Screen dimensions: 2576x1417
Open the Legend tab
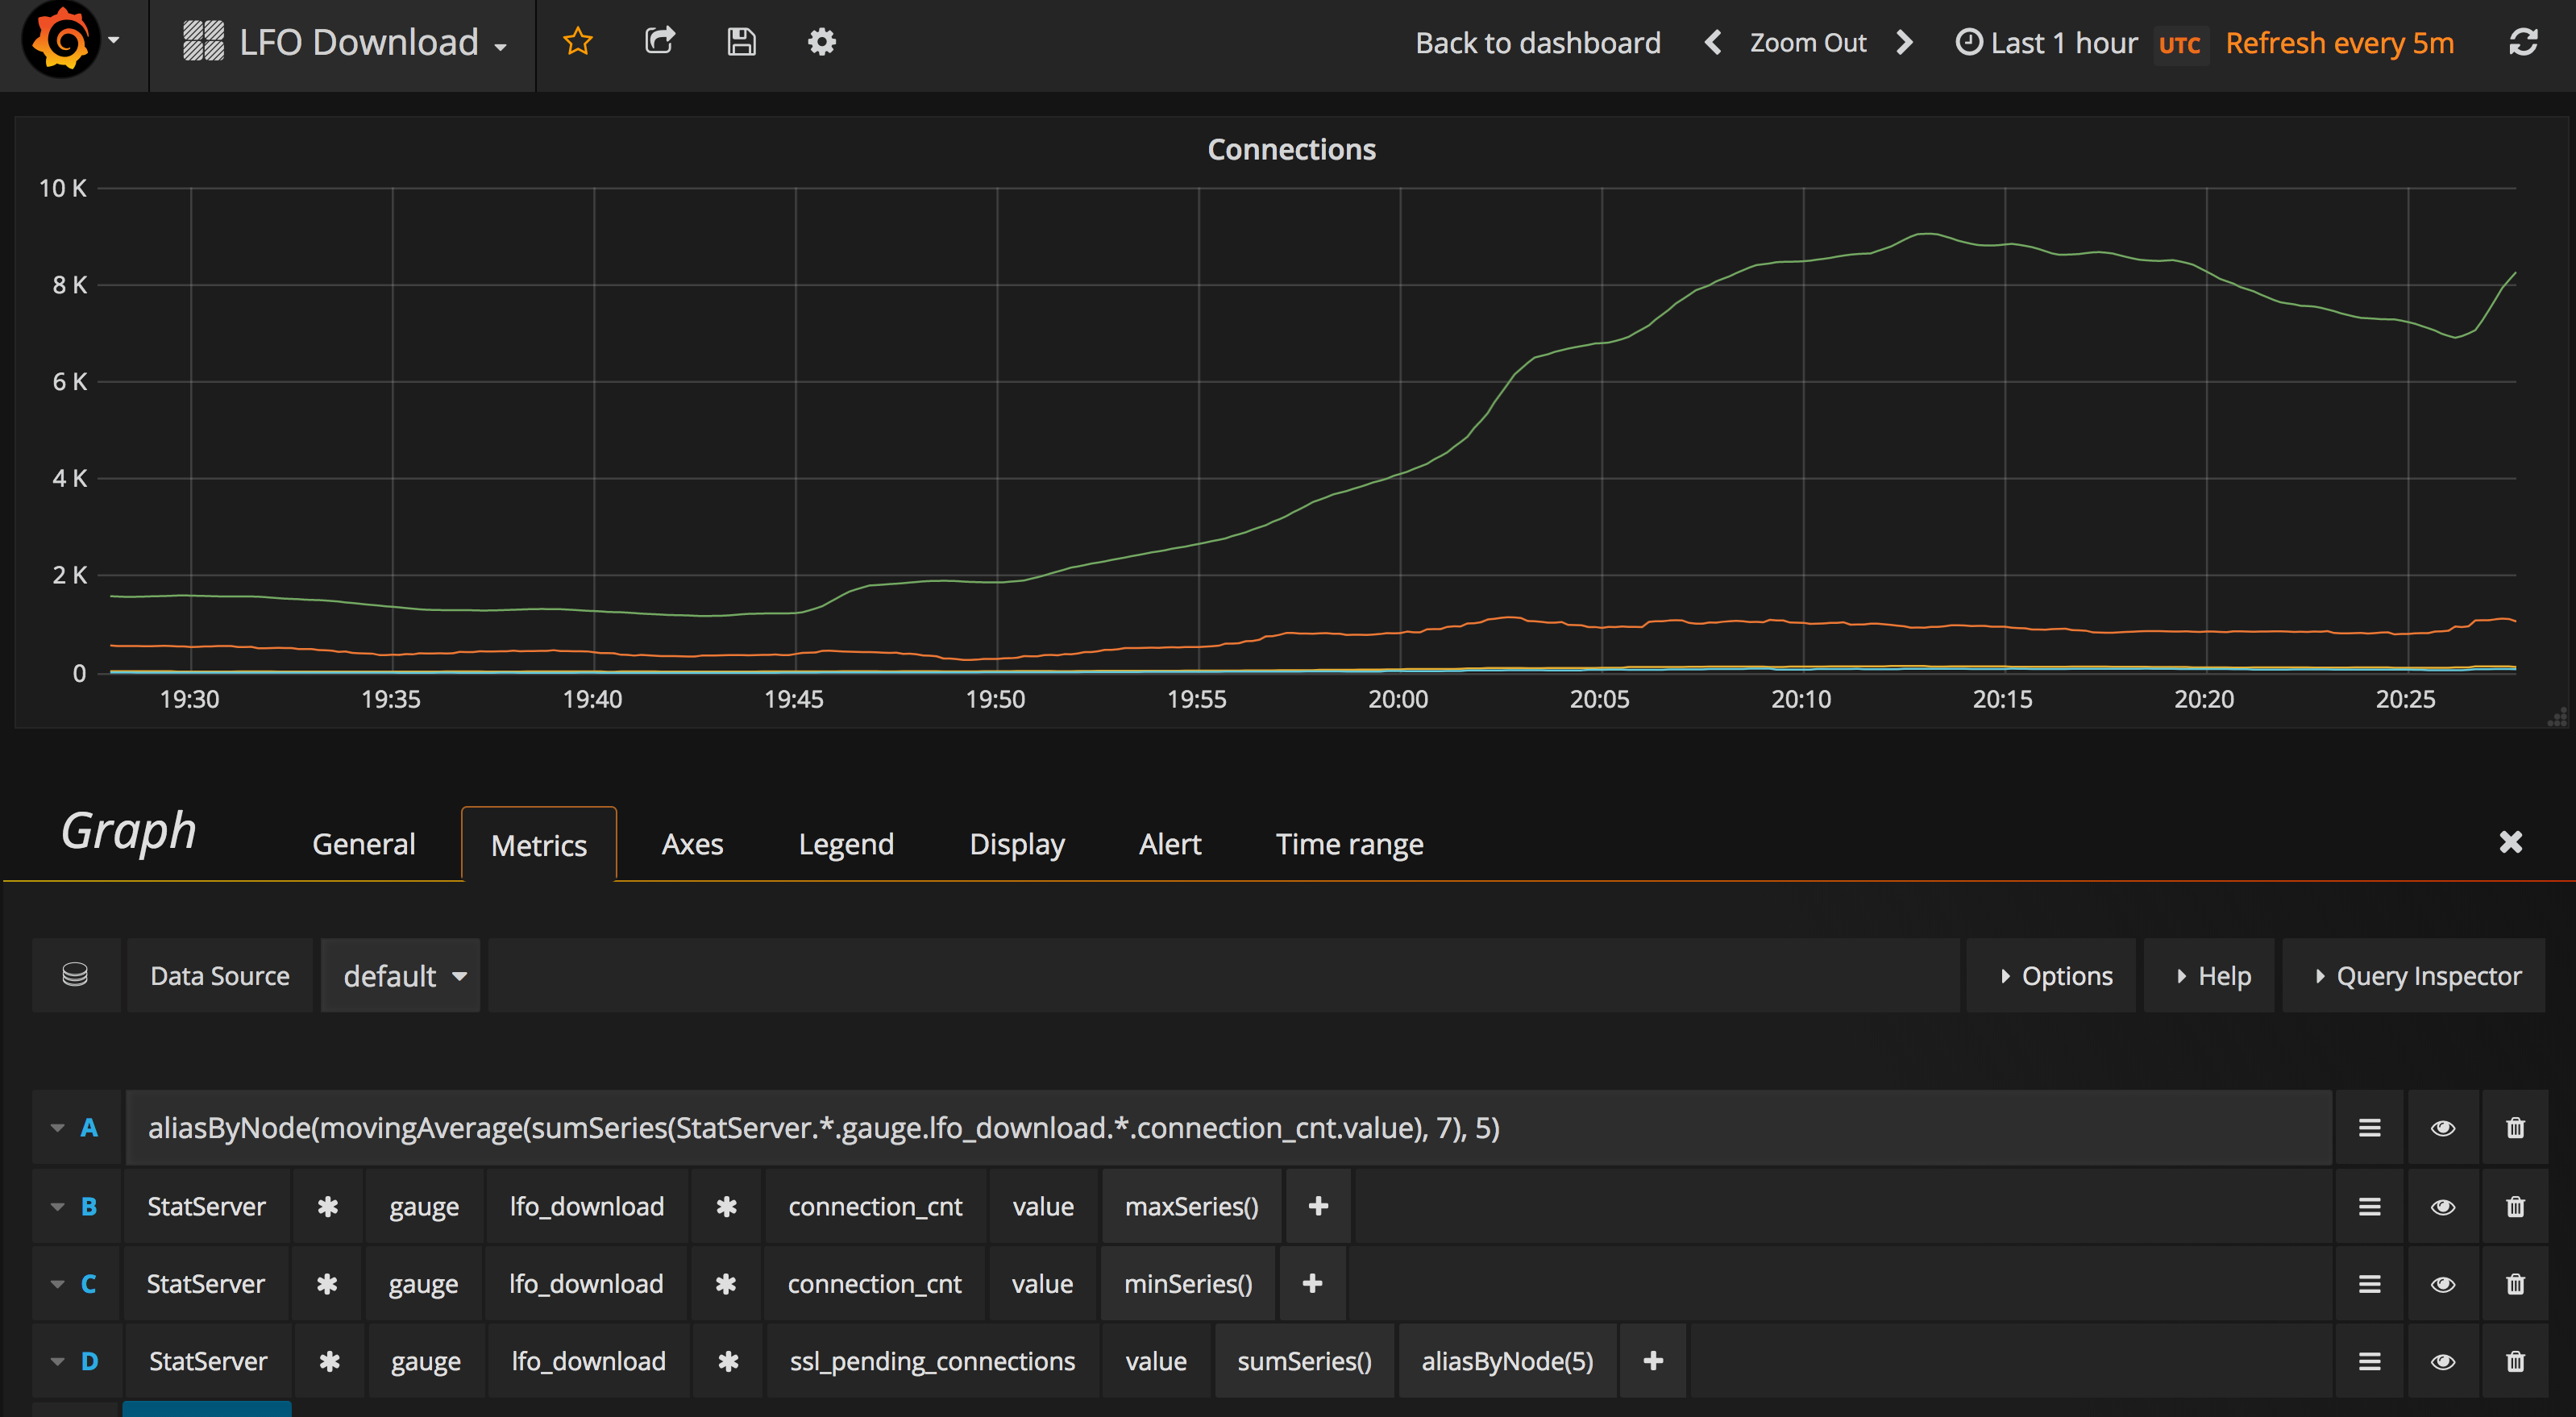[x=846, y=844]
